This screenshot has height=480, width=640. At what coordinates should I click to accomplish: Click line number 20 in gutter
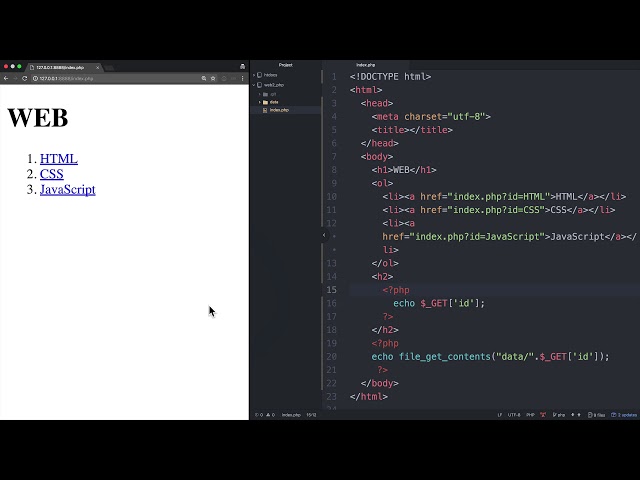click(331, 357)
